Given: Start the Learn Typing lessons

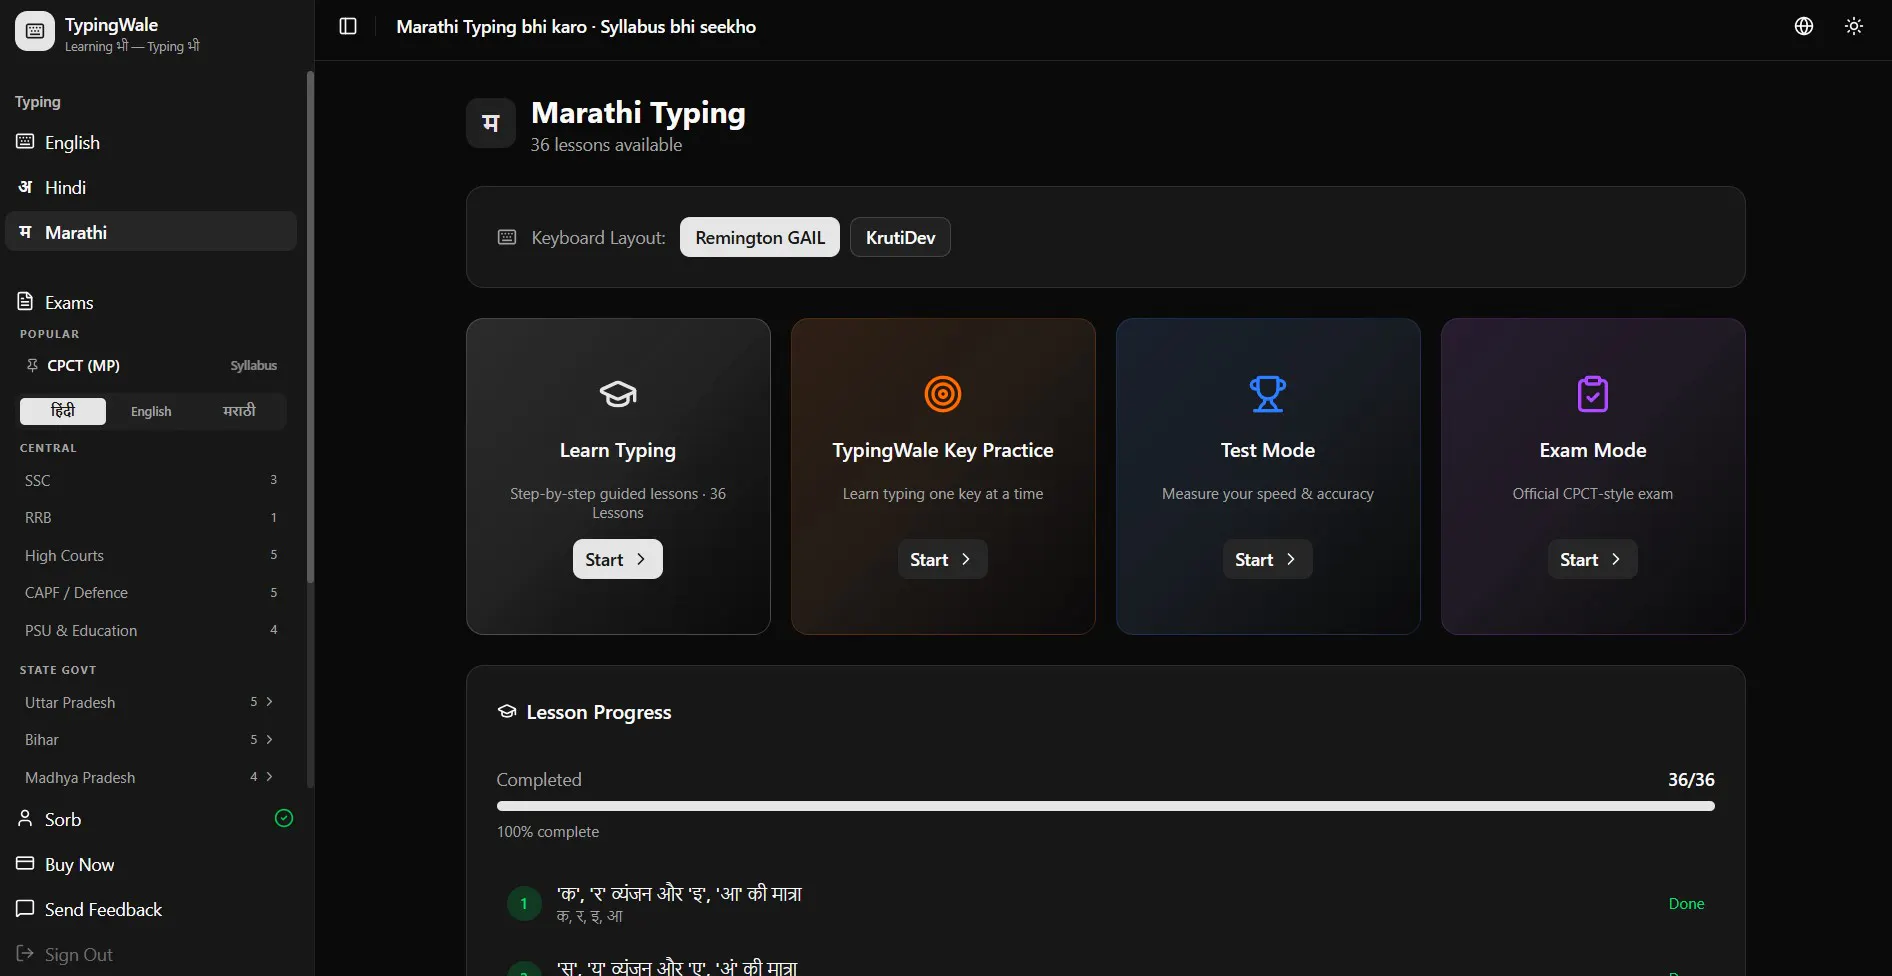Looking at the screenshot, I should (618, 559).
